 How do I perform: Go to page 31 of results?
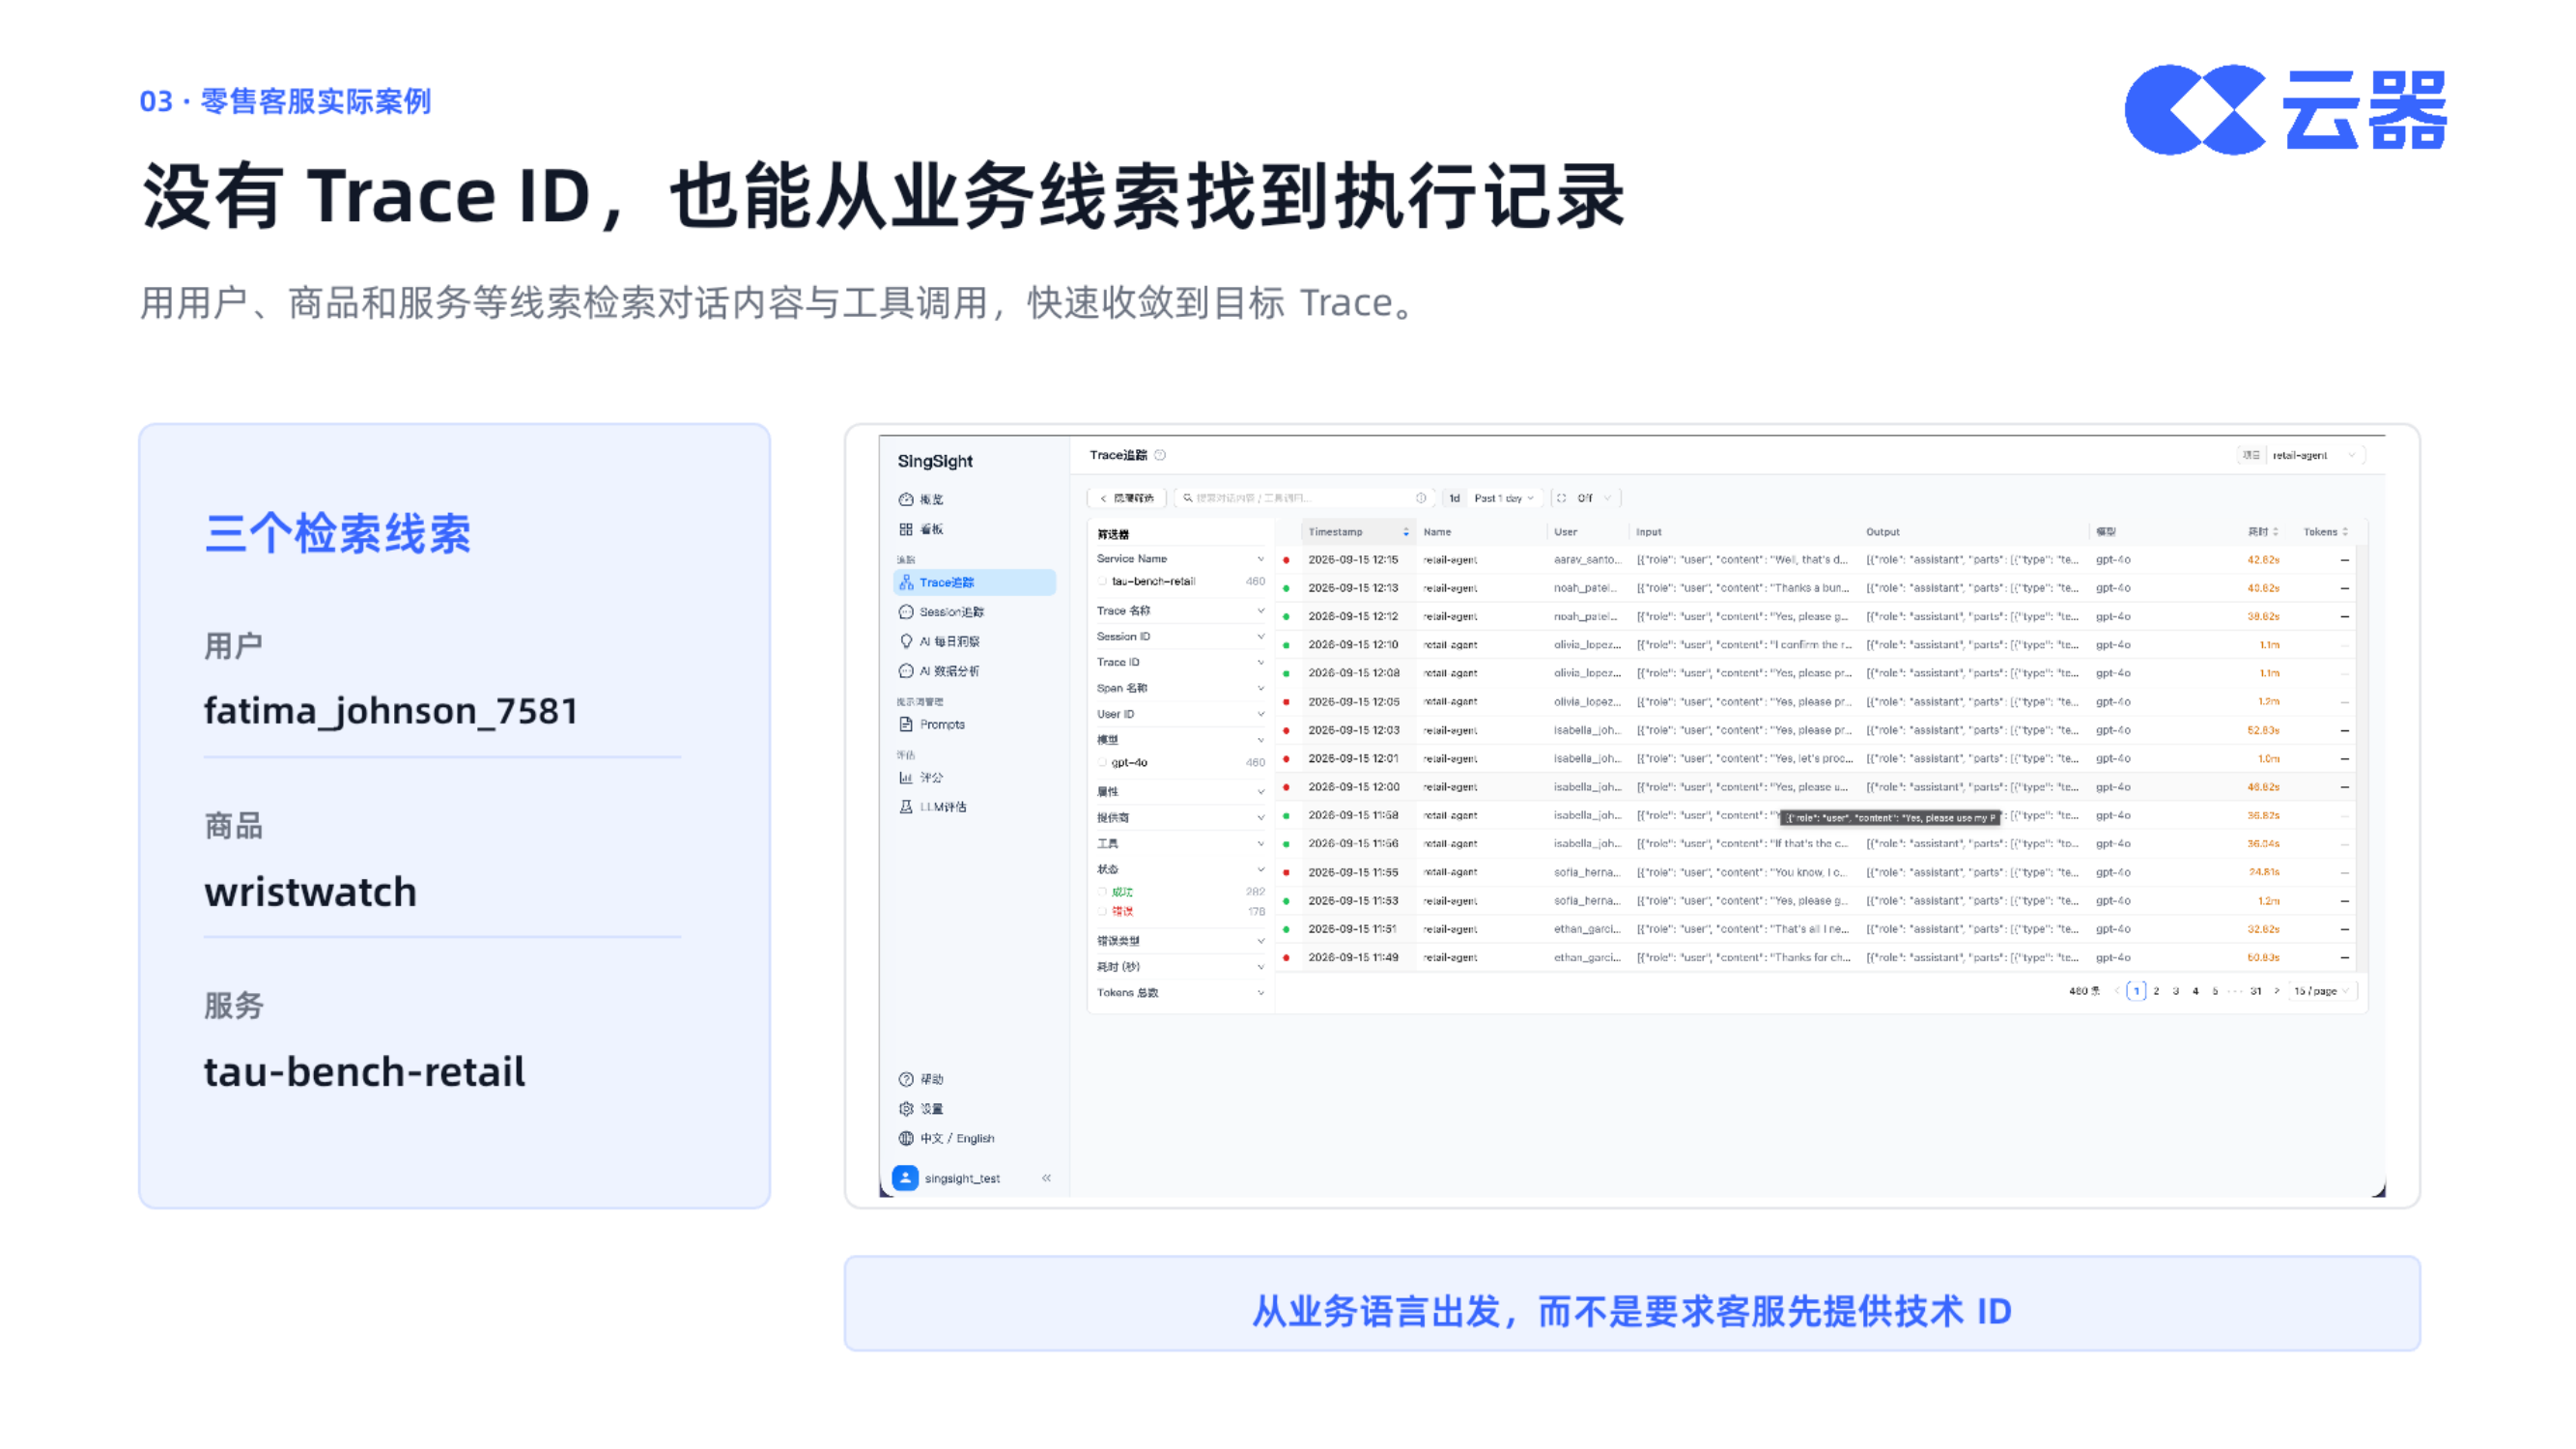(x=2255, y=991)
